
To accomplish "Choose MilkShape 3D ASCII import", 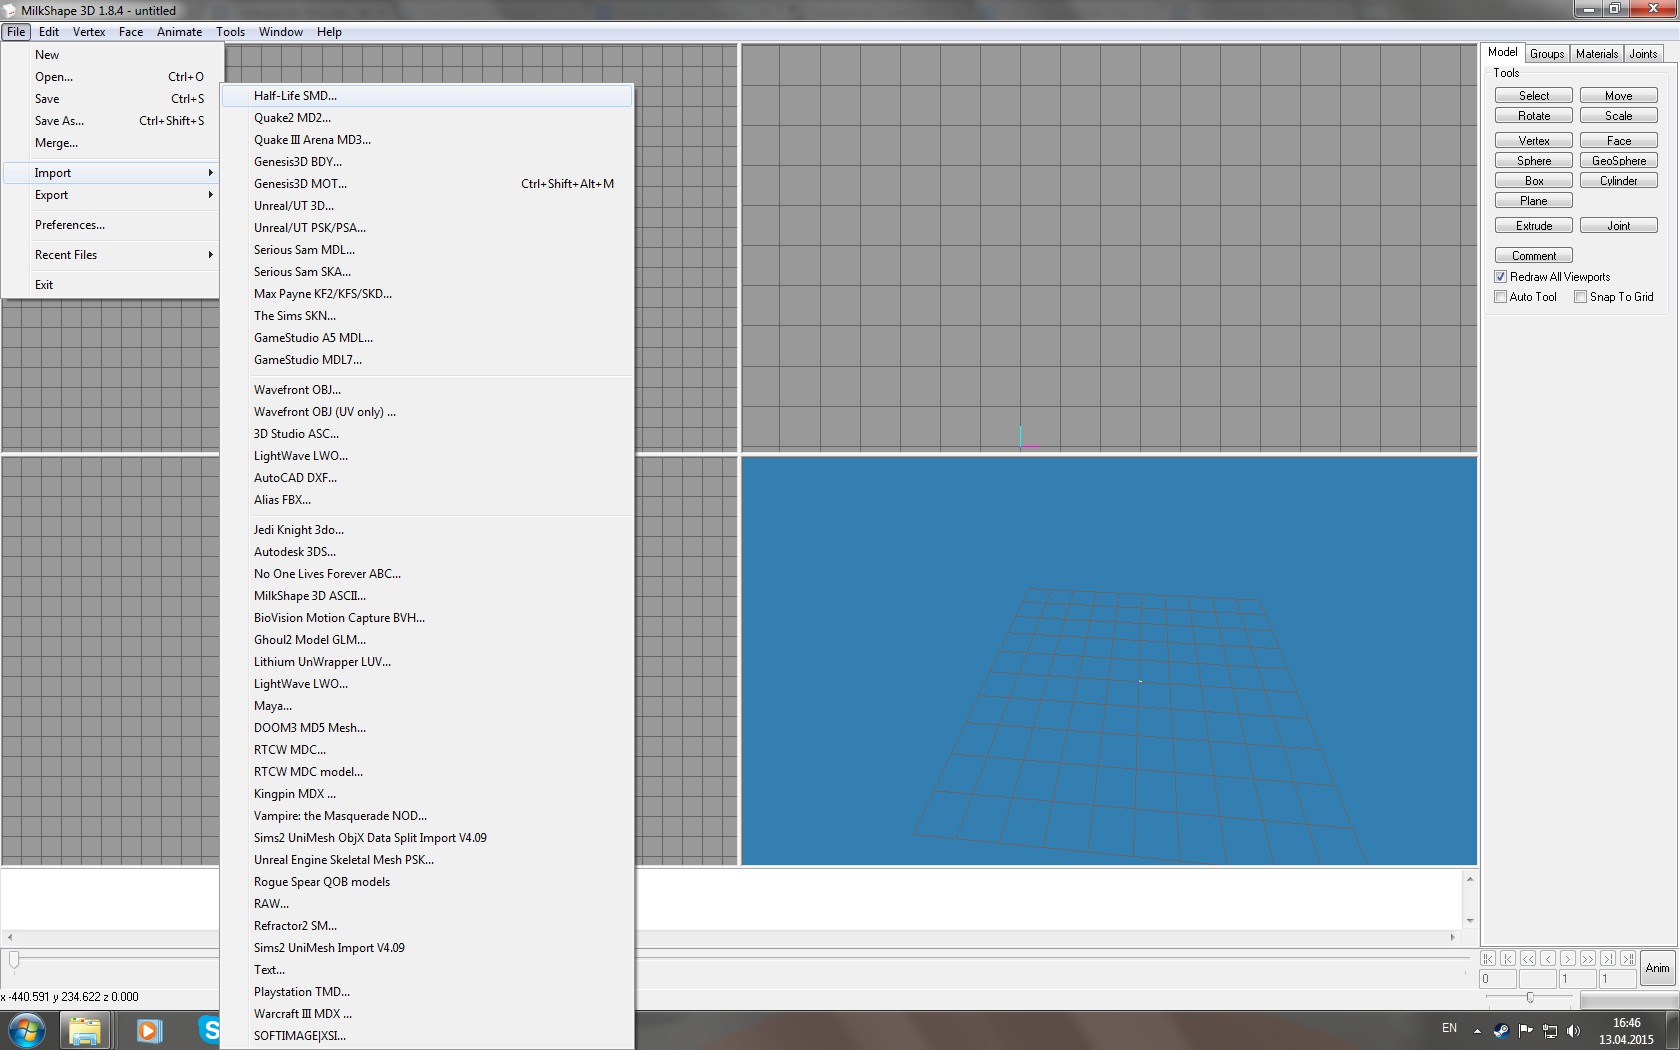I will 427,596.
